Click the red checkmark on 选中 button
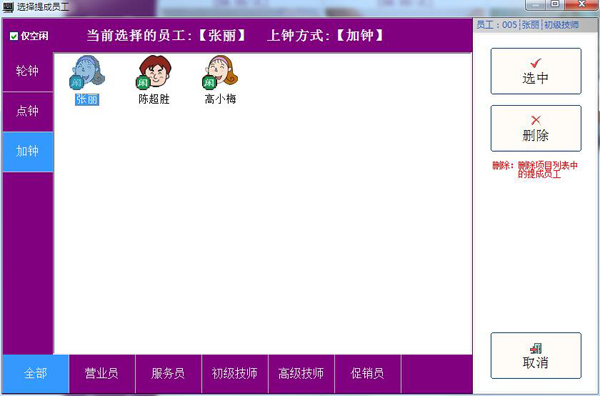Screen dimensions: 600x396 tap(536, 63)
